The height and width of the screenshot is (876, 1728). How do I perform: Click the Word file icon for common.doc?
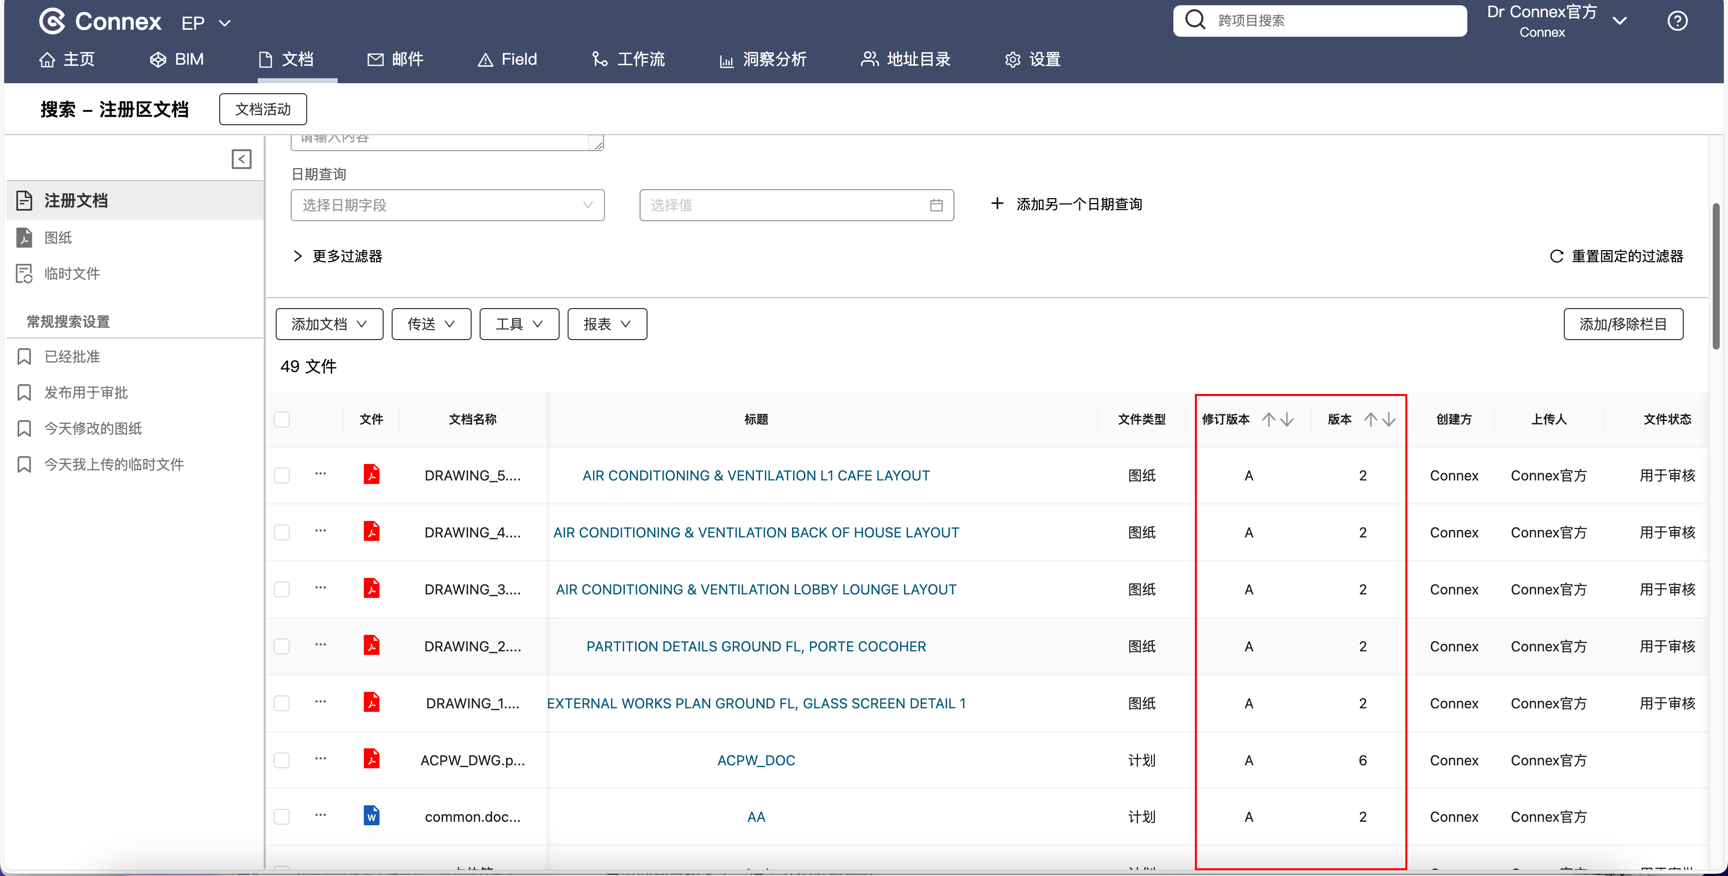coord(371,816)
